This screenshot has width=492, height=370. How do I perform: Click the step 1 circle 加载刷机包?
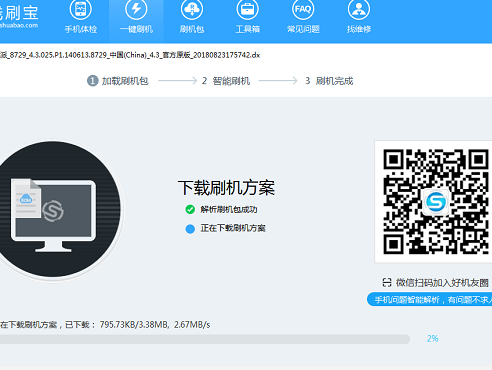point(92,81)
